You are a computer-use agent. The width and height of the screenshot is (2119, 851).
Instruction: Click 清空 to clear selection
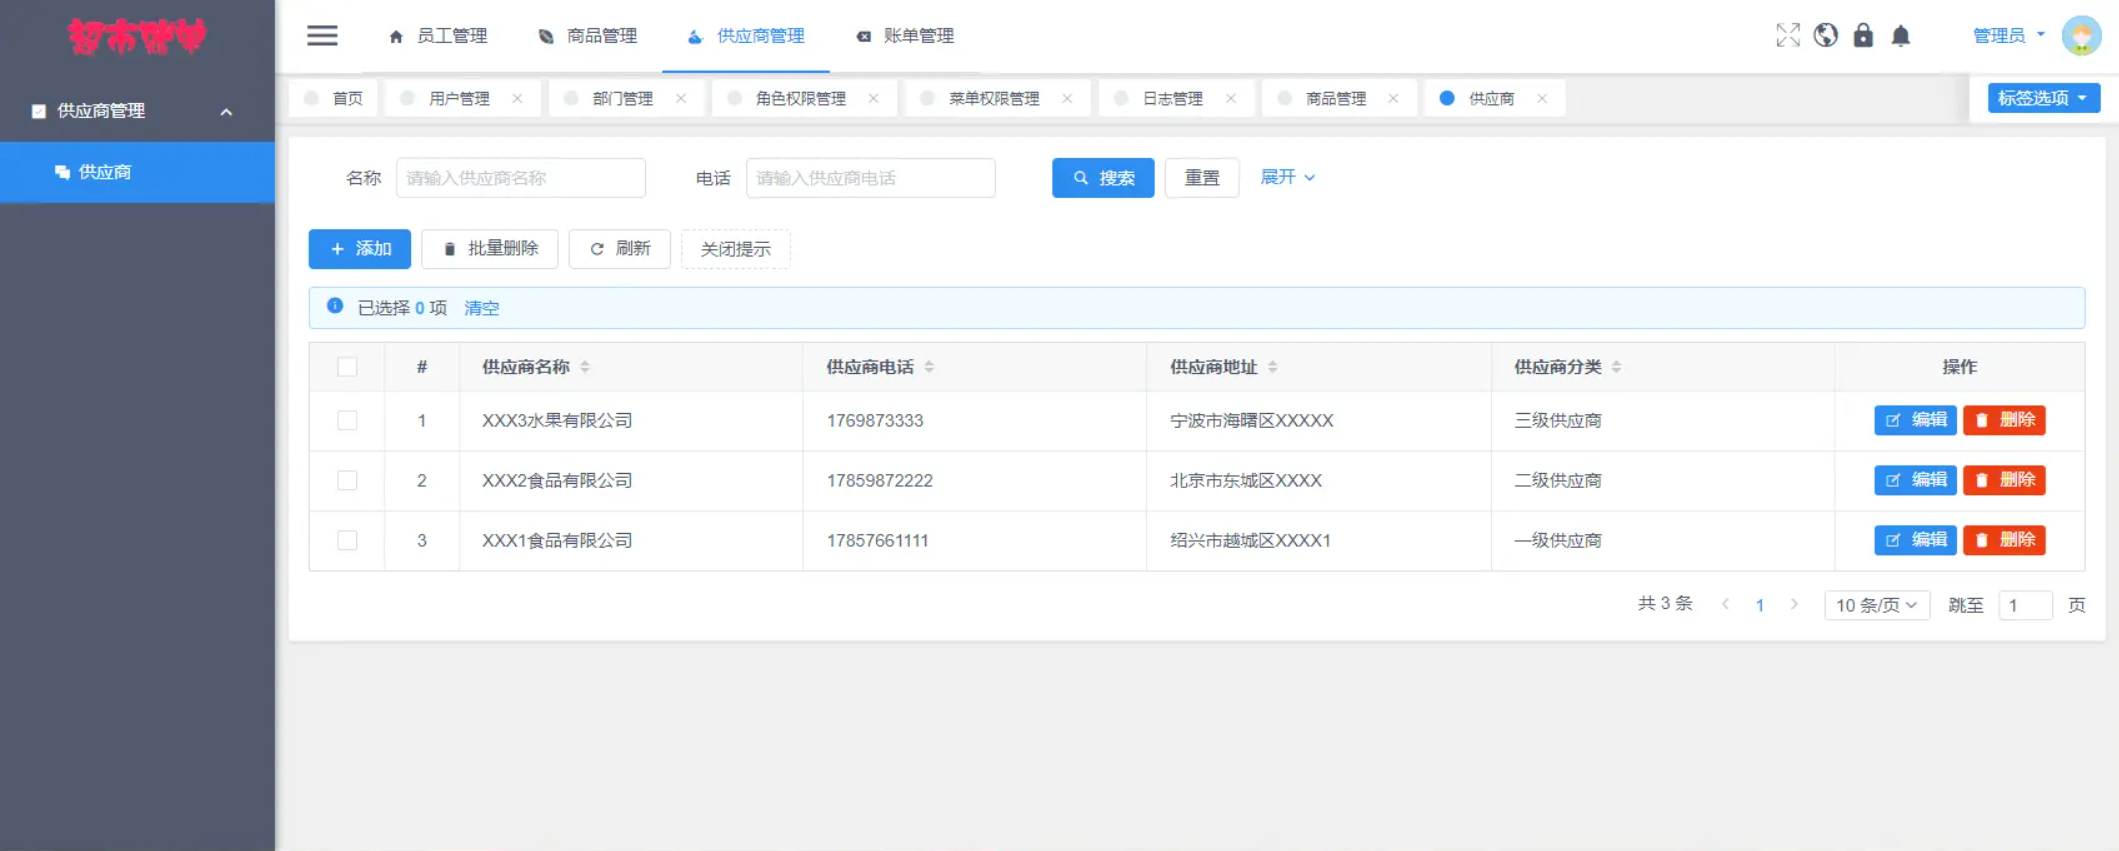[481, 308]
